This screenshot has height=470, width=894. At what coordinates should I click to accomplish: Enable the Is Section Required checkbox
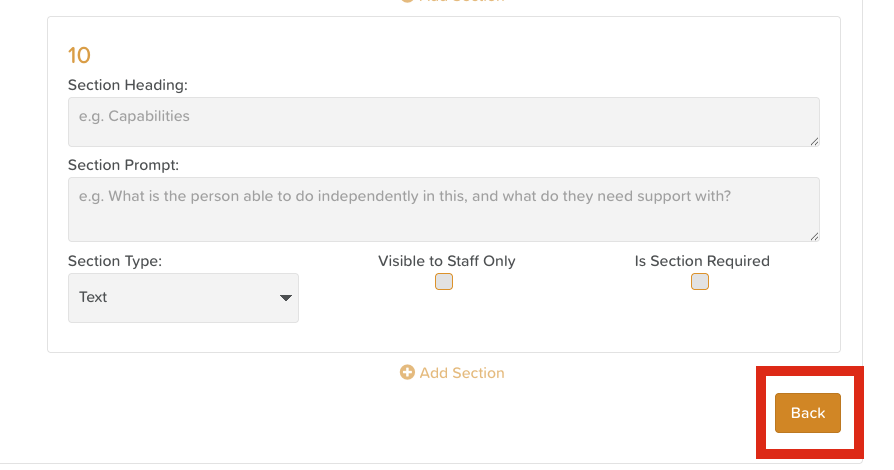(700, 282)
